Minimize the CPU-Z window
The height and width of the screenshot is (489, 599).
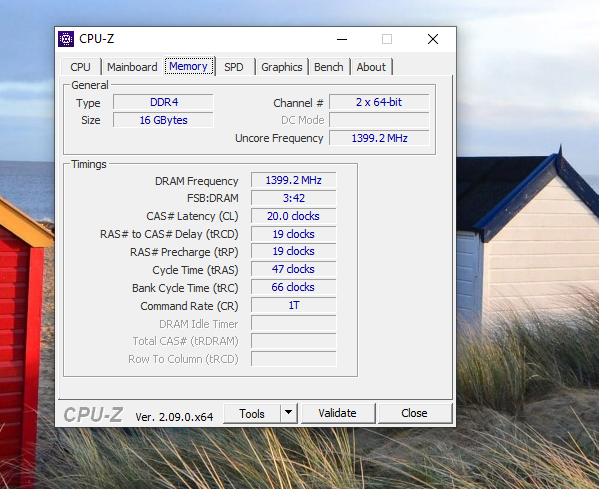pyautogui.click(x=342, y=39)
